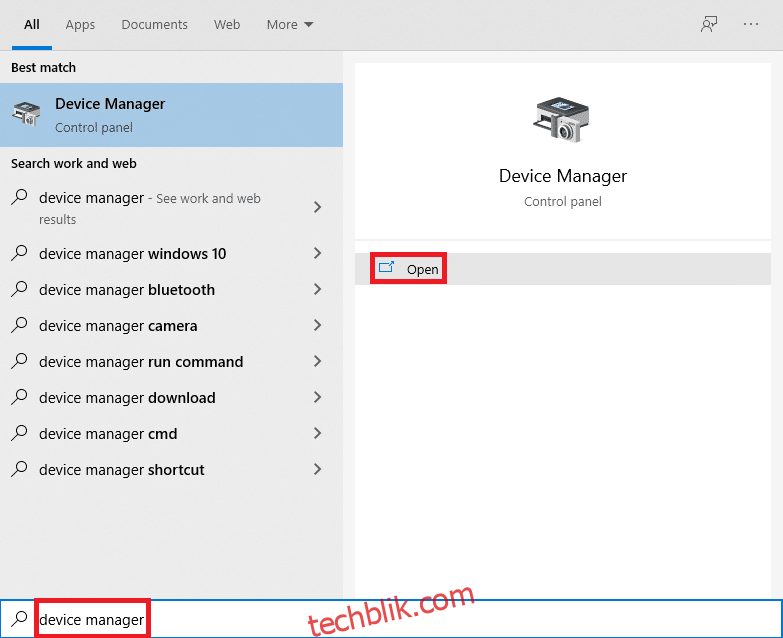Switch to the All search tab
The width and height of the screenshot is (783, 638).
[31, 24]
